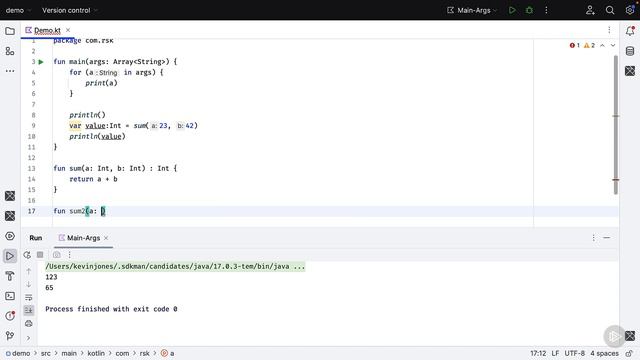
Task: Rerun Main-Args using the rerun icon
Action: [x=27, y=255]
